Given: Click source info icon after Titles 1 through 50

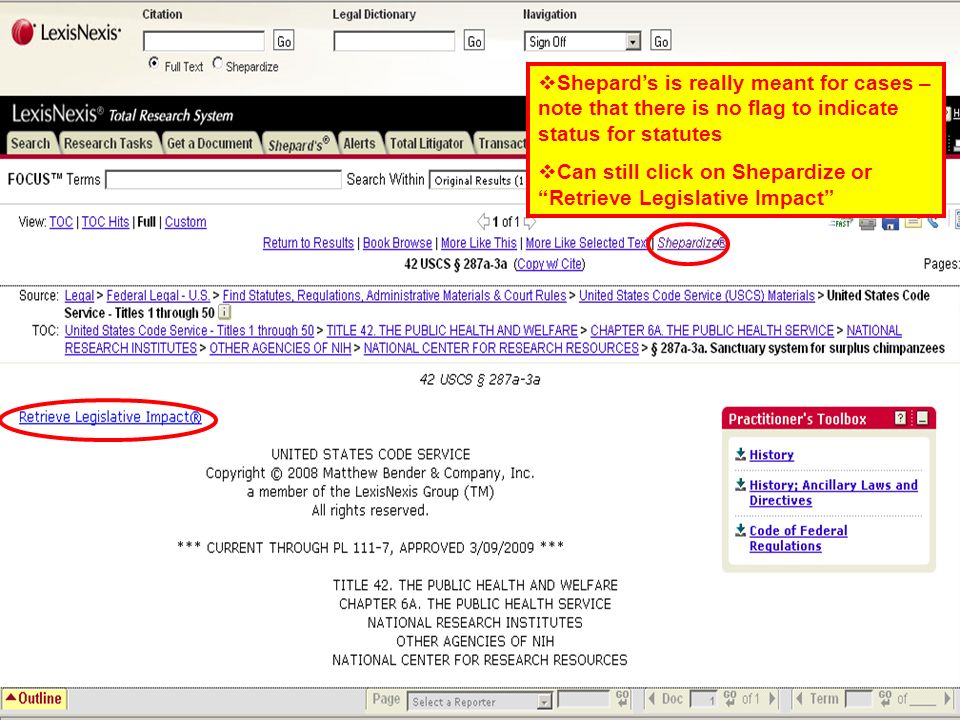Looking at the screenshot, I should [x=225, y=312].
